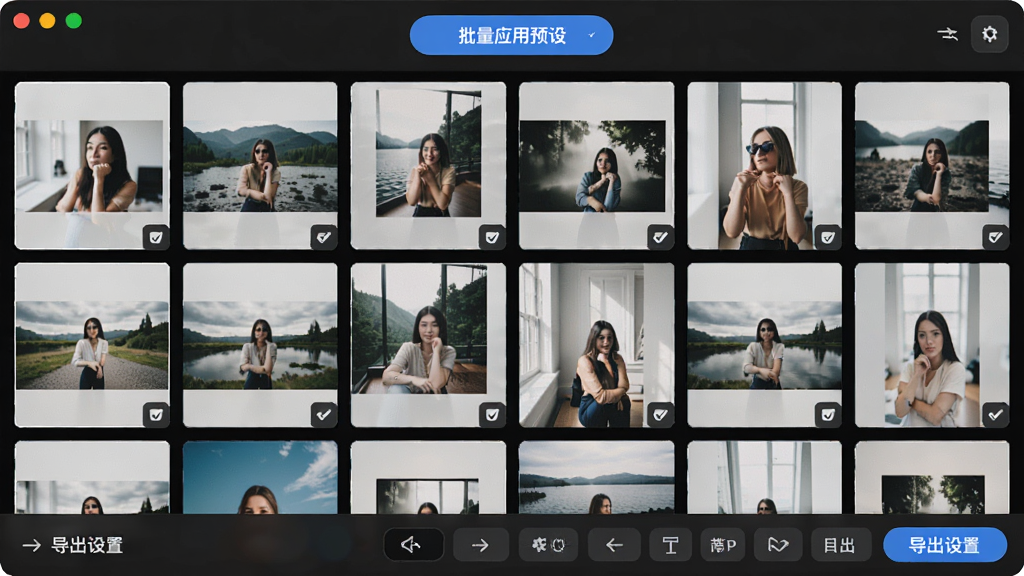This screenshot has width=1024, height=576.
Task: Select the white-room window portrait thumbnail
Action: click(92, 165)
